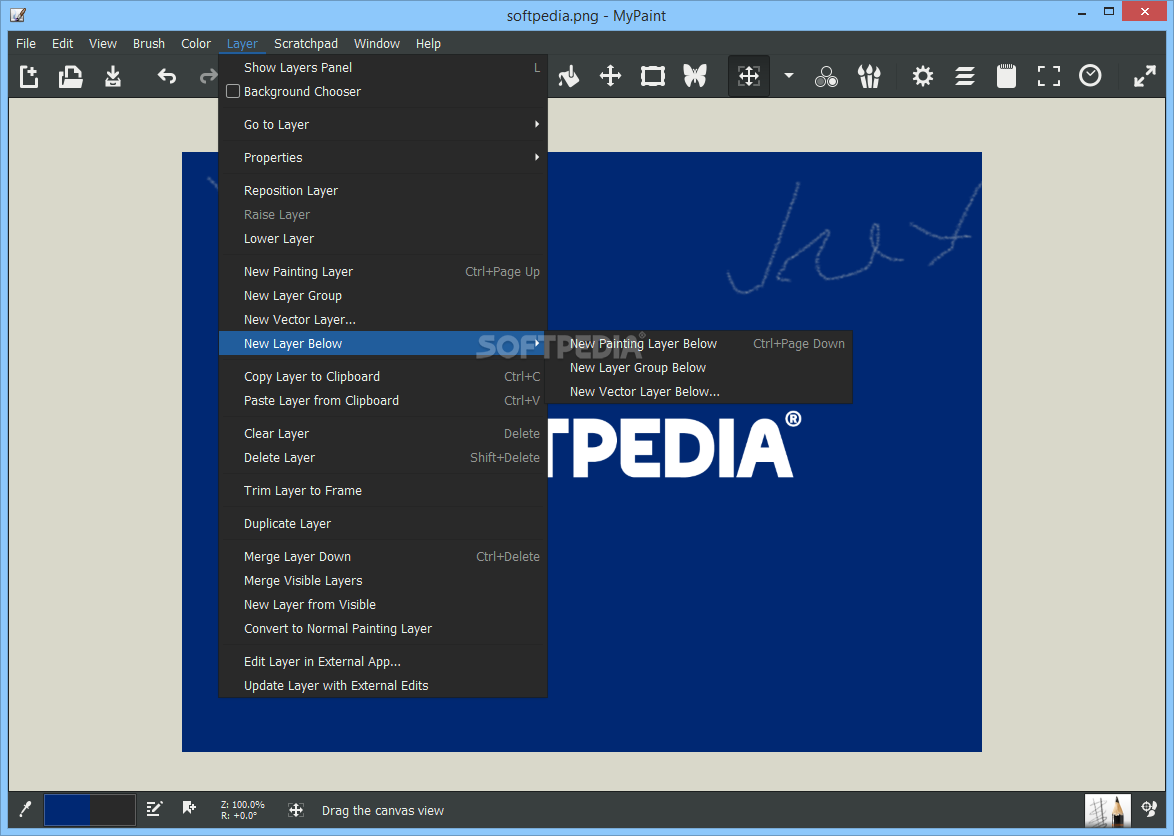The image size is (1174, 836).
Task: Click the clock-shaped toolbar icon
Action: pos(1090,76)
